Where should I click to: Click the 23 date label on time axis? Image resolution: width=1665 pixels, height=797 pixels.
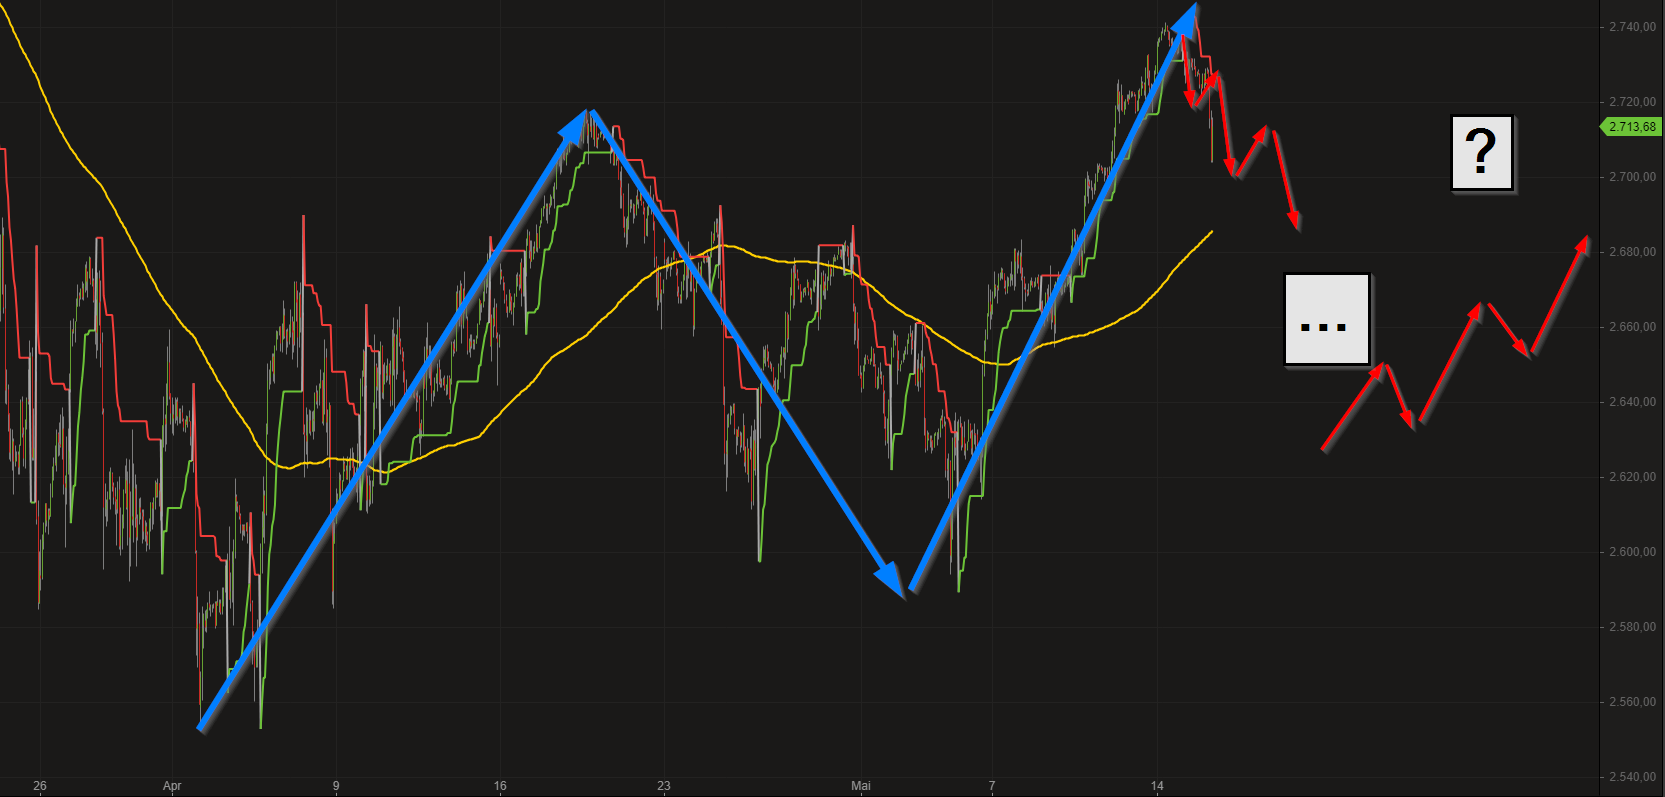click(664, 786)
